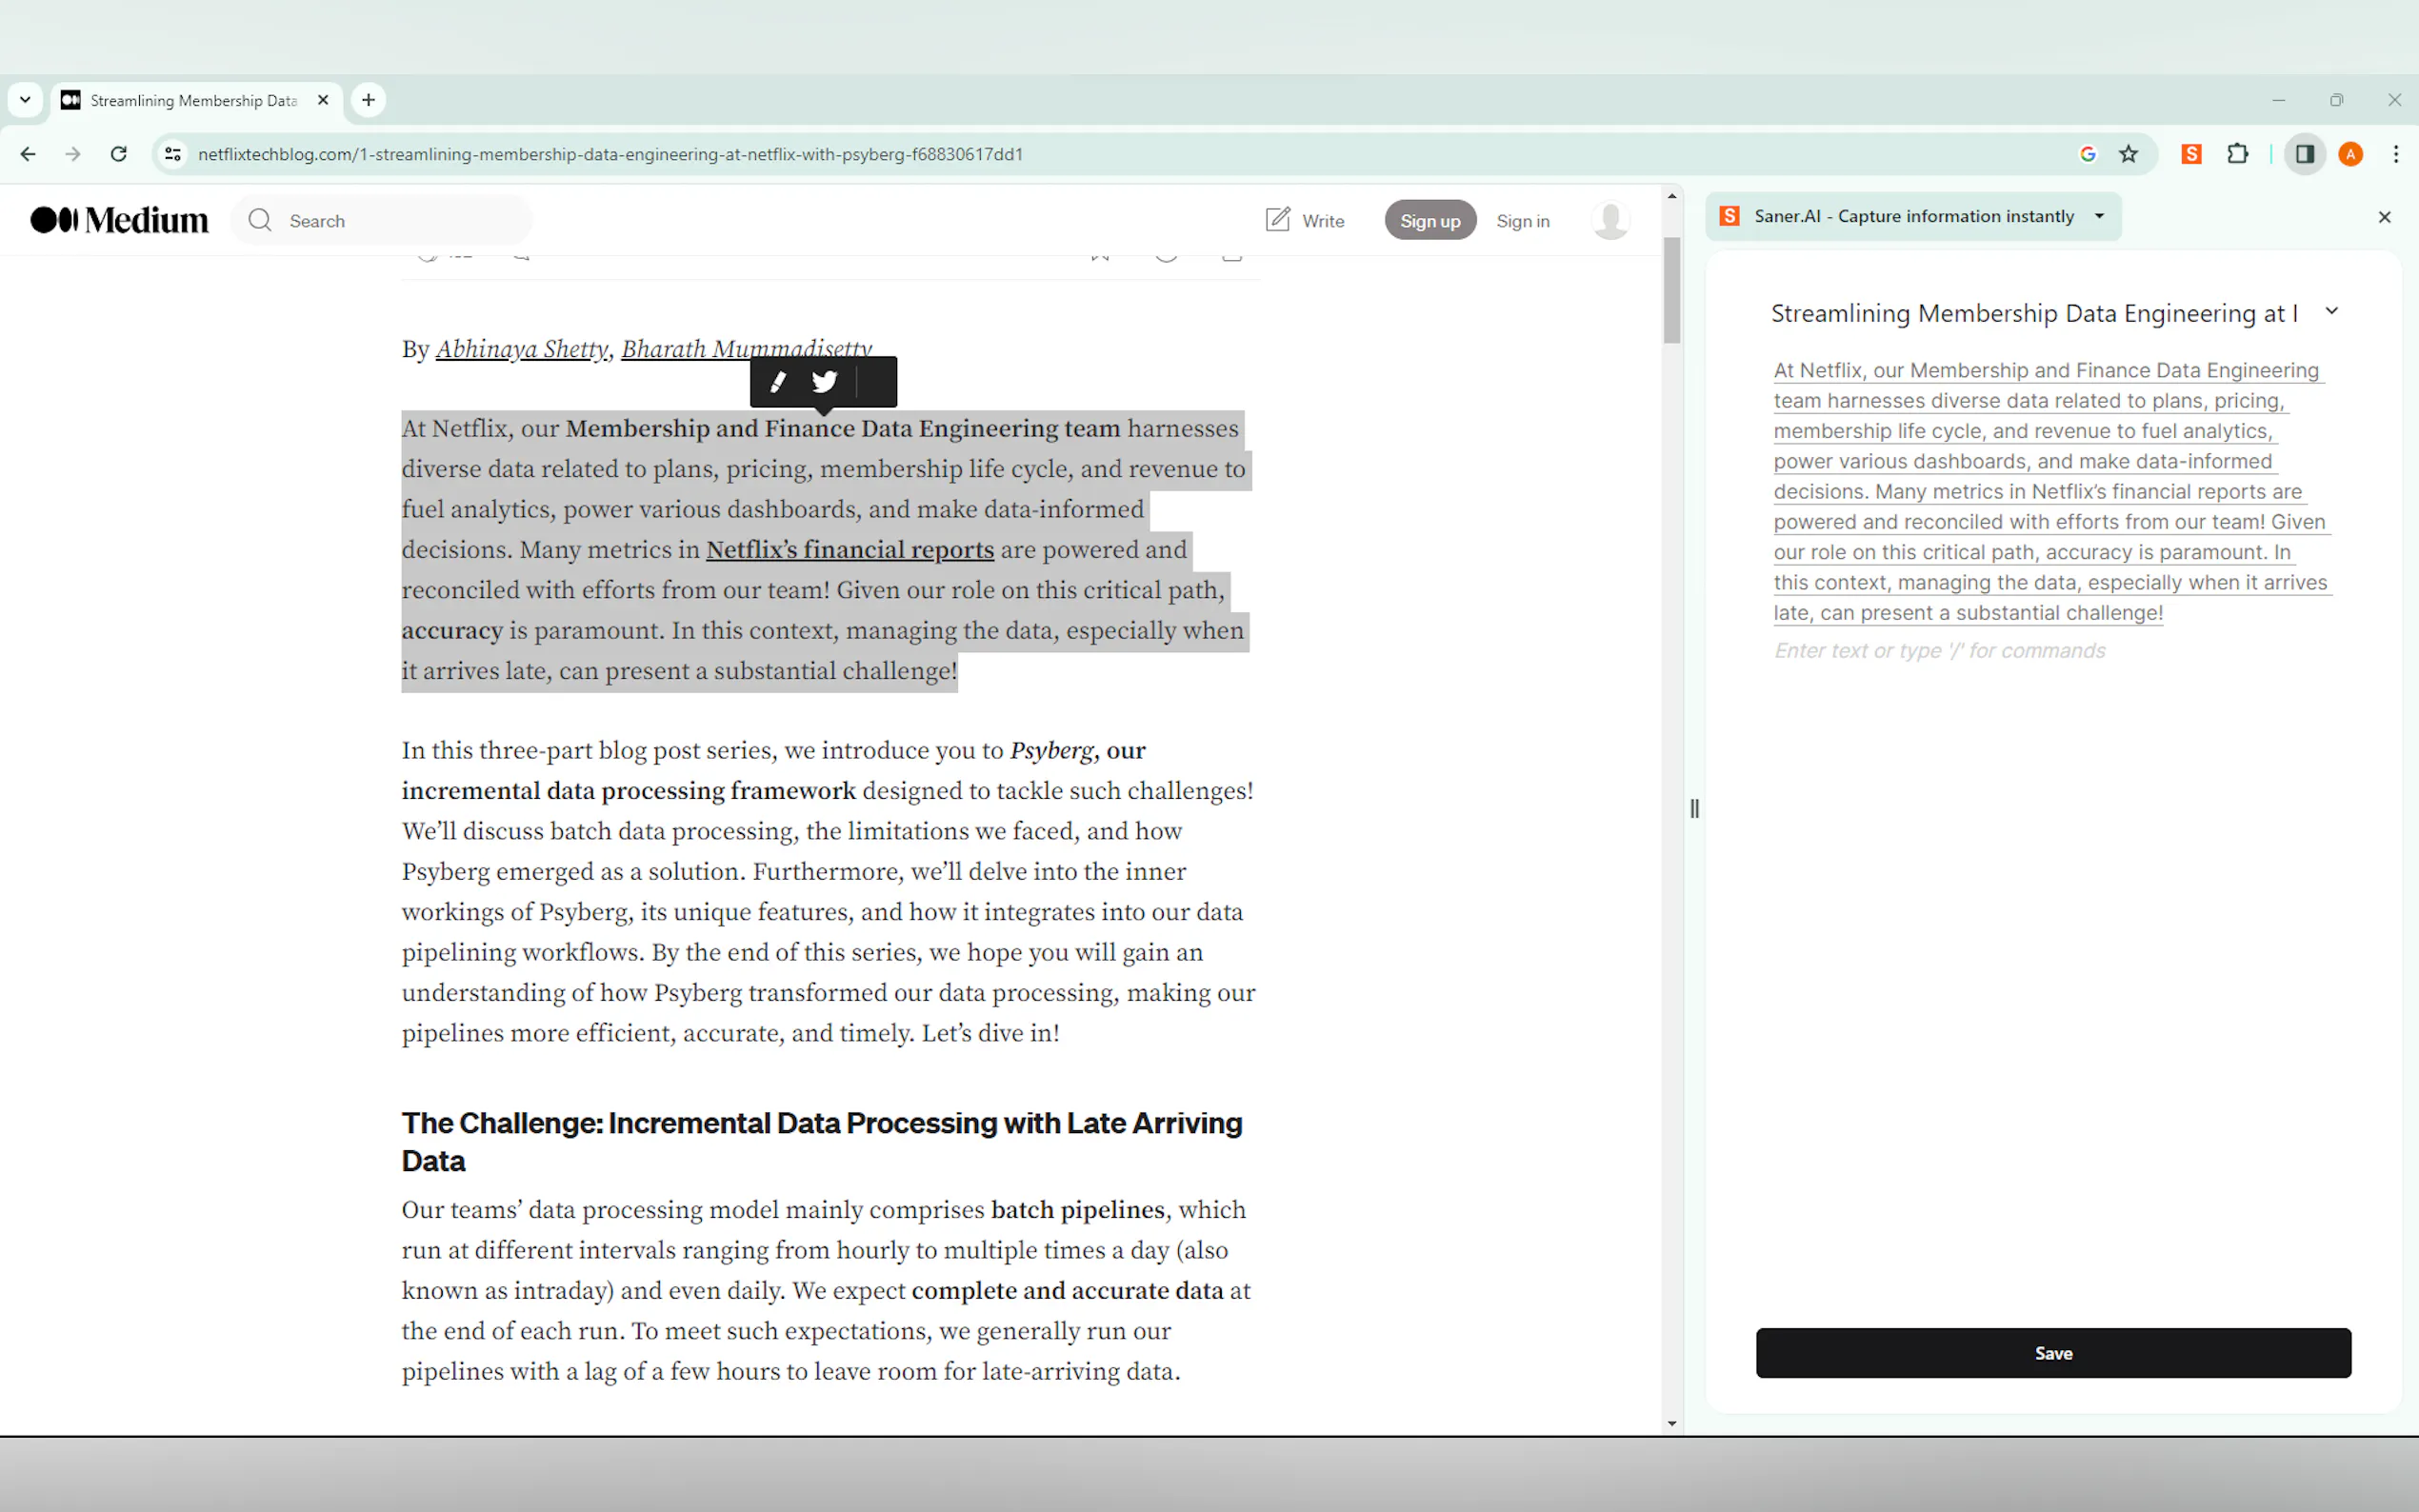Share selected text via Twitter icon
Viewport: 2419px width, 1512px height.
pyautogui.click(x=824, y=382)
